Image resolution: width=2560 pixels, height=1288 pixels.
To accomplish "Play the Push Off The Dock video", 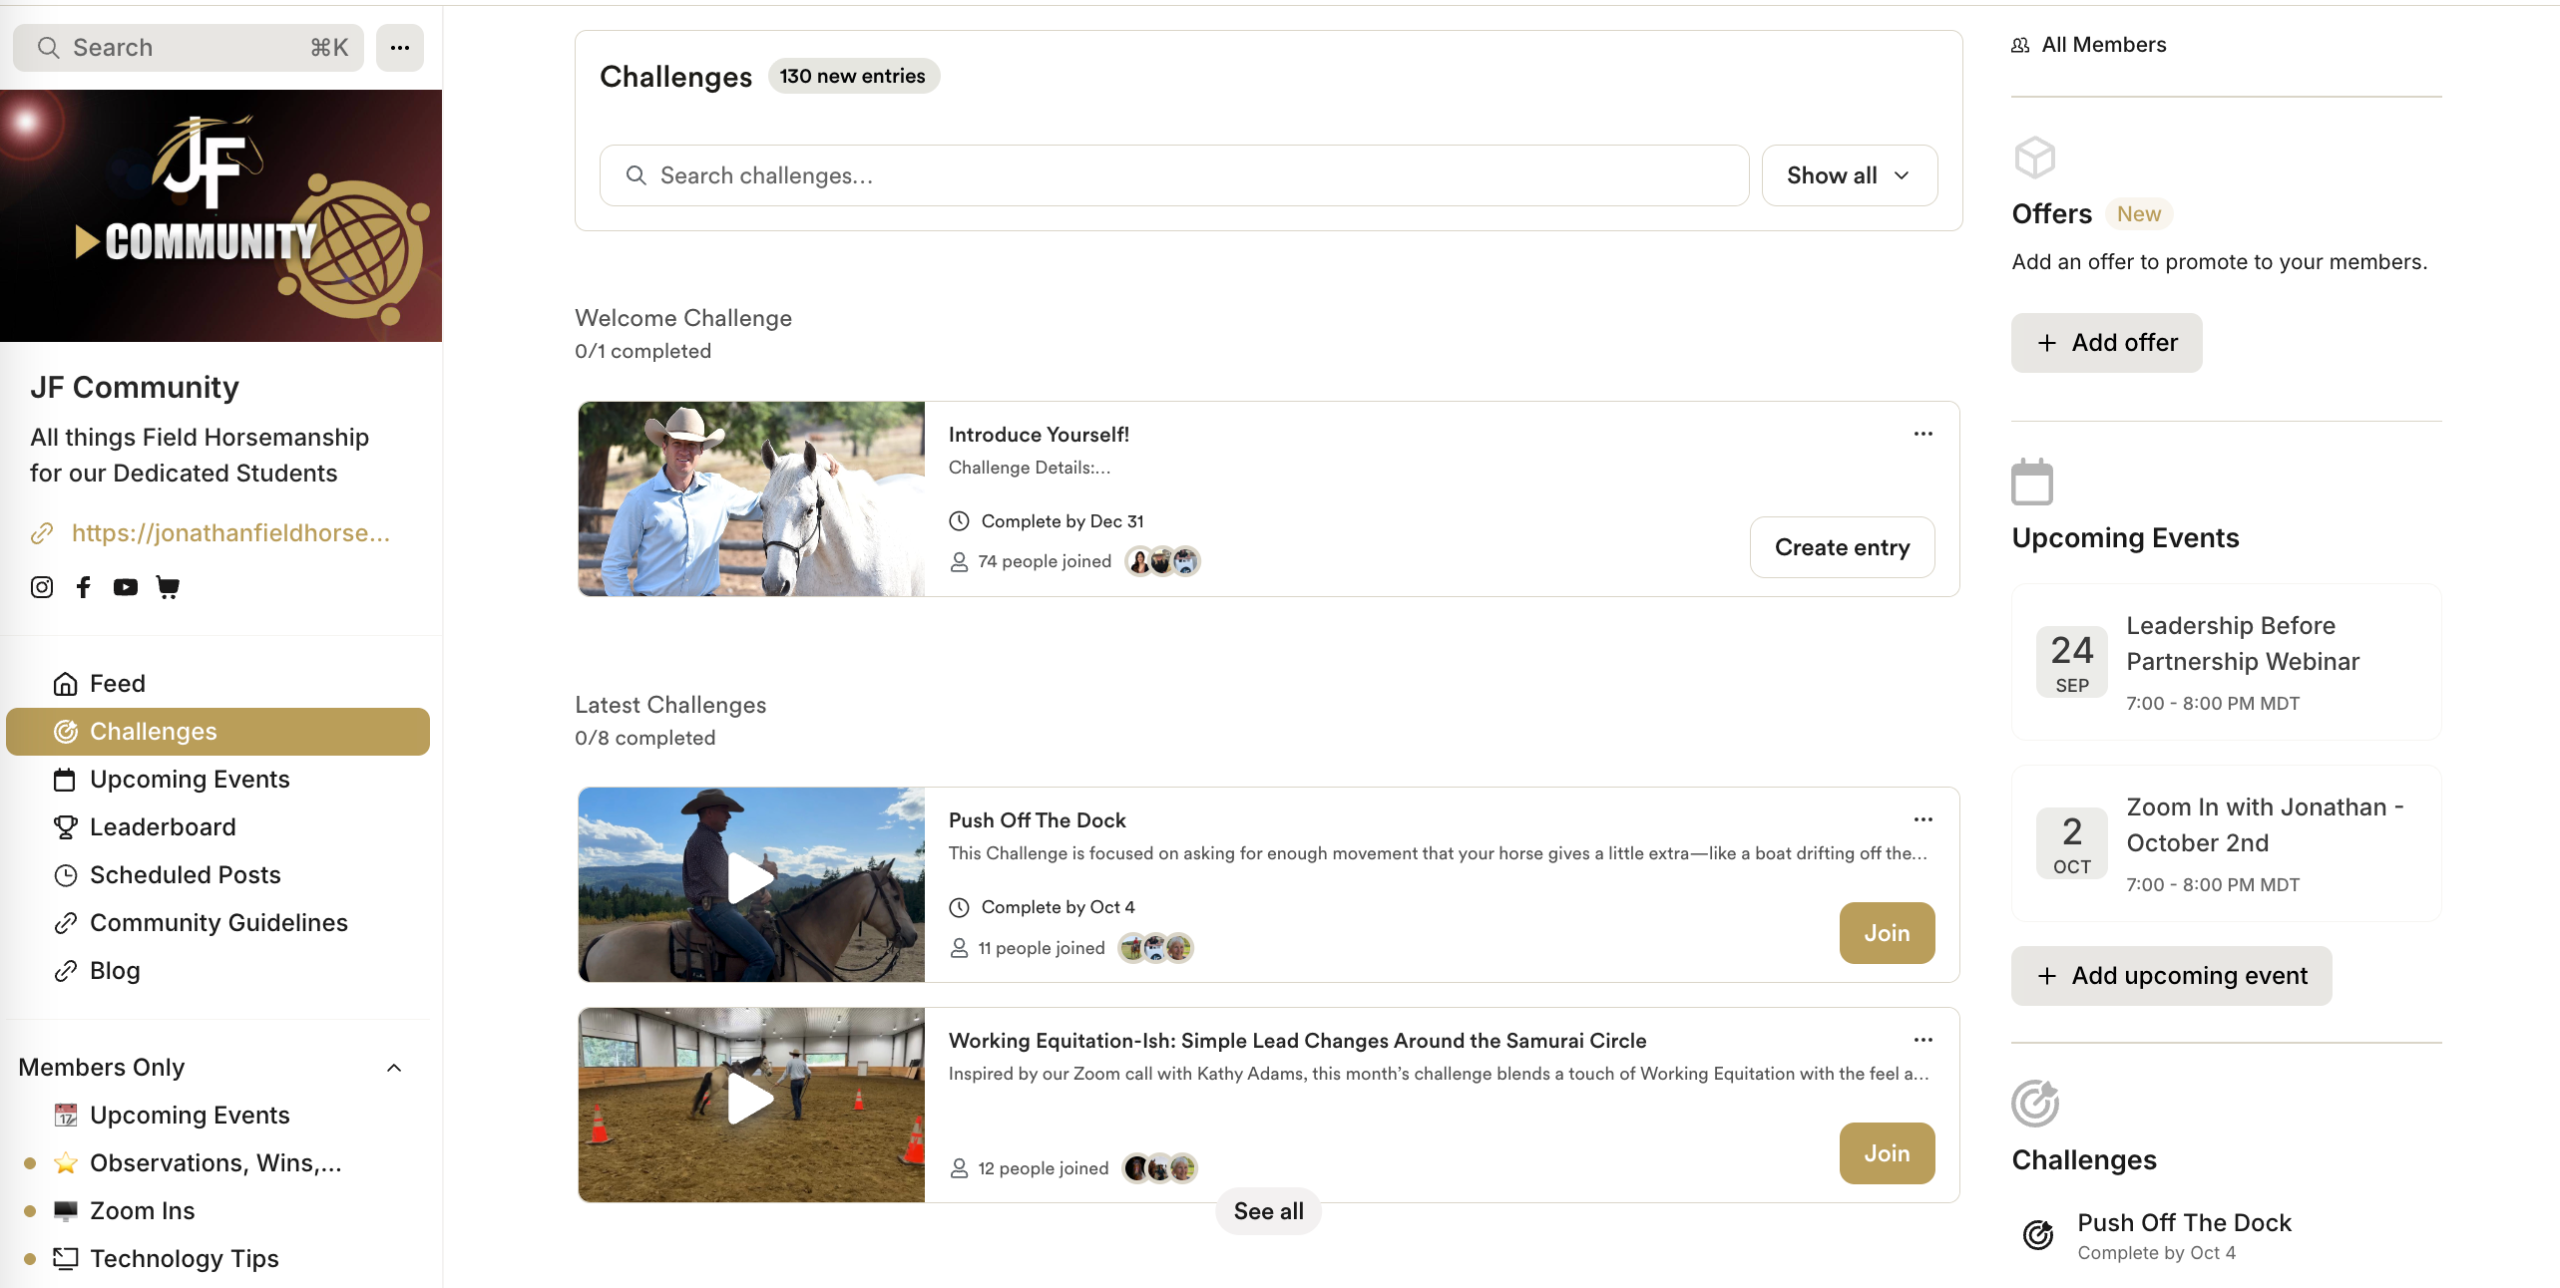I will tap(750, 881).
